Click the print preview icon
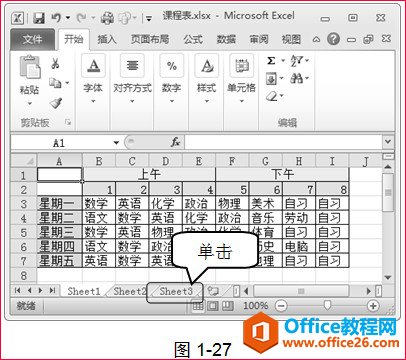This screenshot has width=406, height=360. [125, 18]
